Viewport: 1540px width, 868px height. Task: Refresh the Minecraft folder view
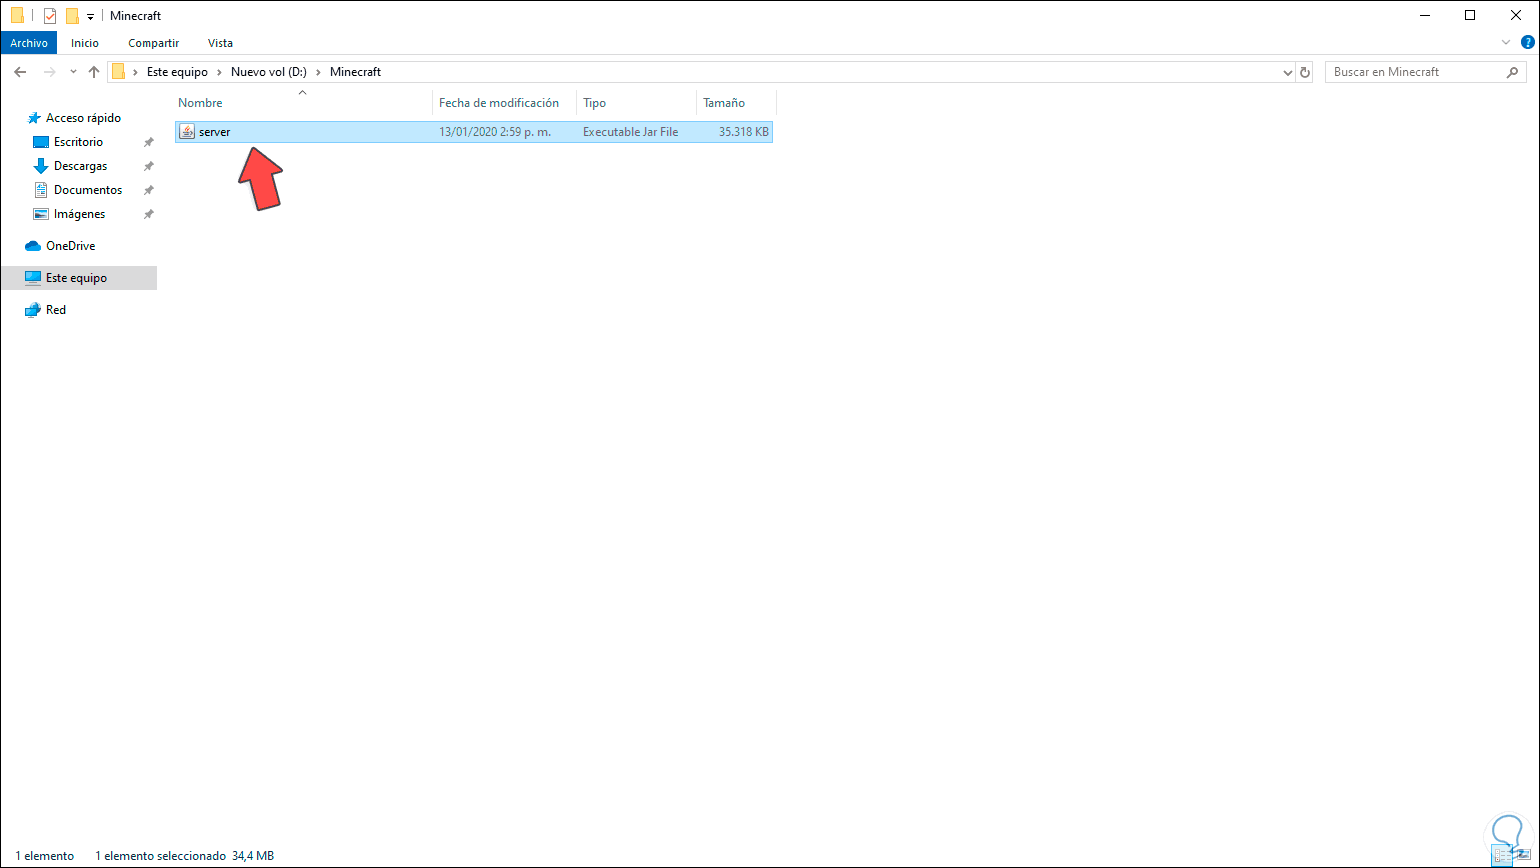1304,72
